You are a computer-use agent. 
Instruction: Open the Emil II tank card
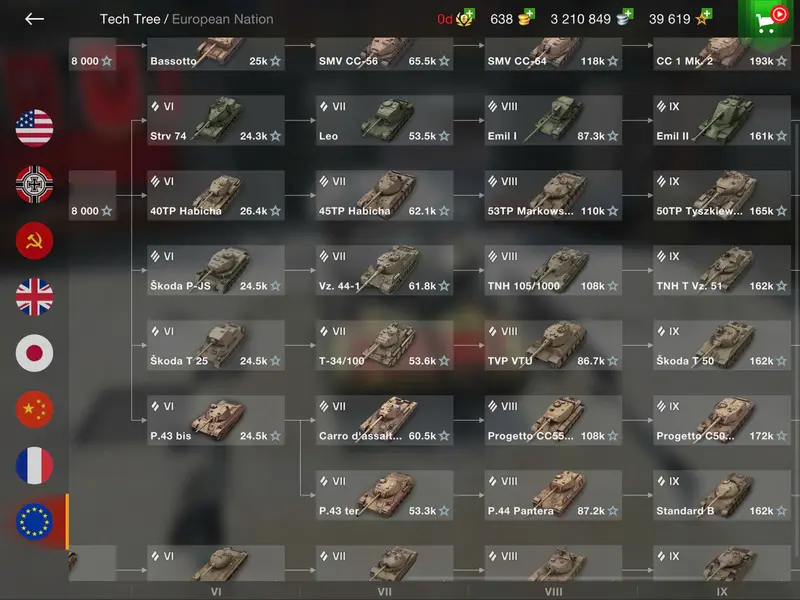click(x=722, y=120)
